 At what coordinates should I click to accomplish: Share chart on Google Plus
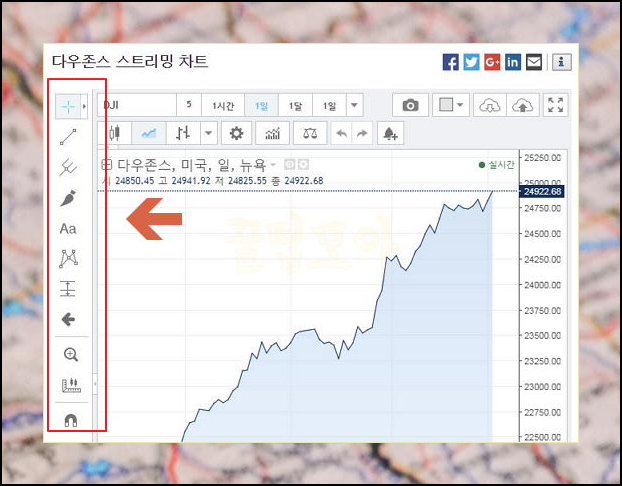pos(492,62)
